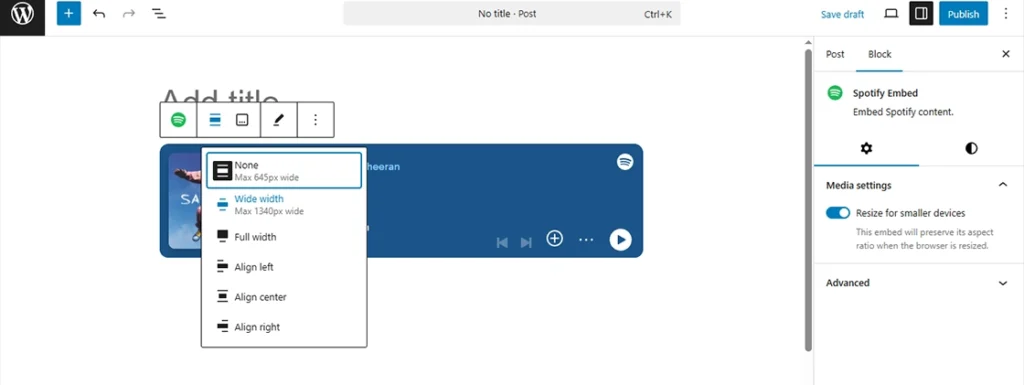
Task: Open the block Settings gear tab
Action: (866, 149)
